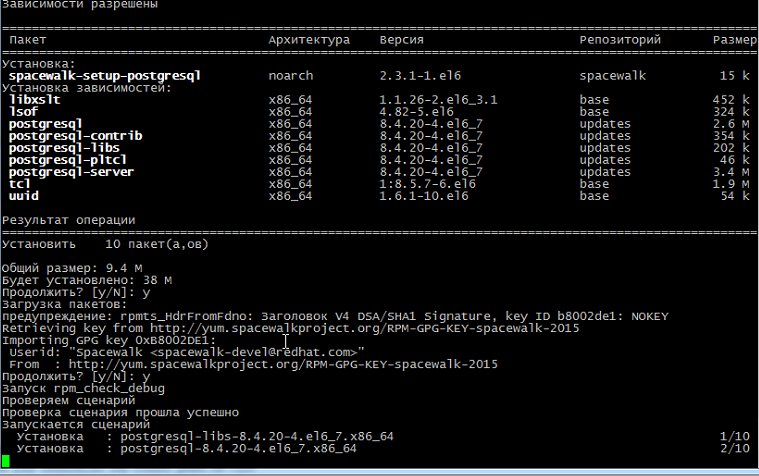Select the 2.6 M size value

(x=731, y=124)
